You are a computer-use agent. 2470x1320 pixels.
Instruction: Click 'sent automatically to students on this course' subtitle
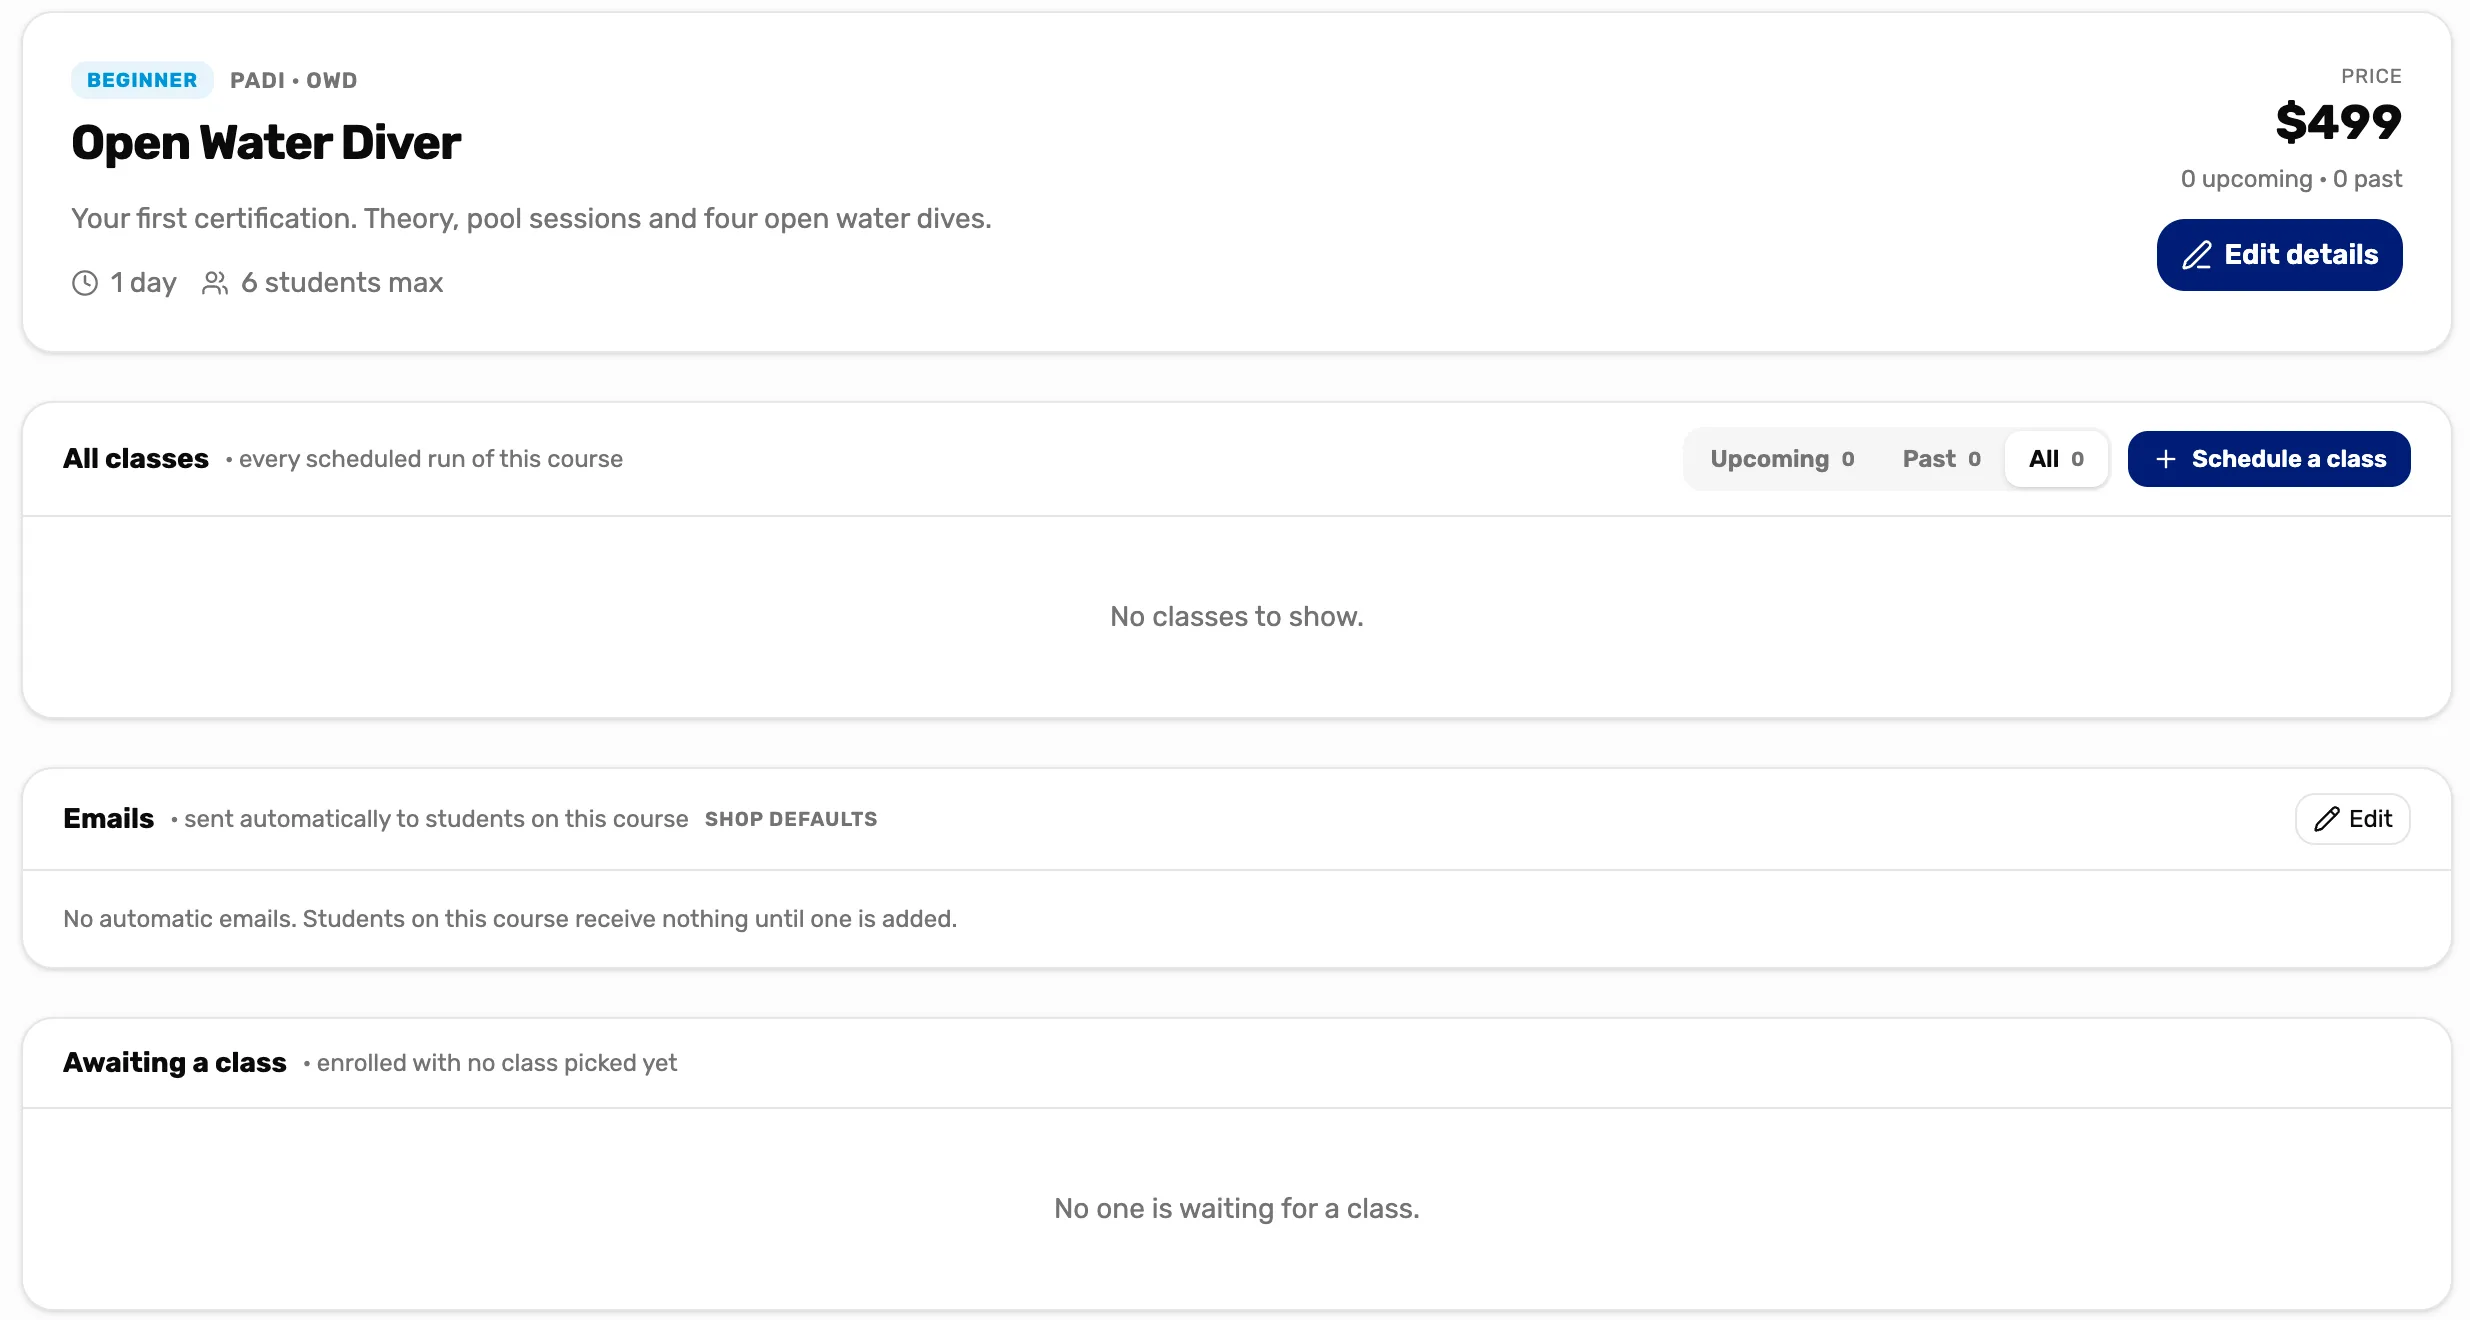436,819
